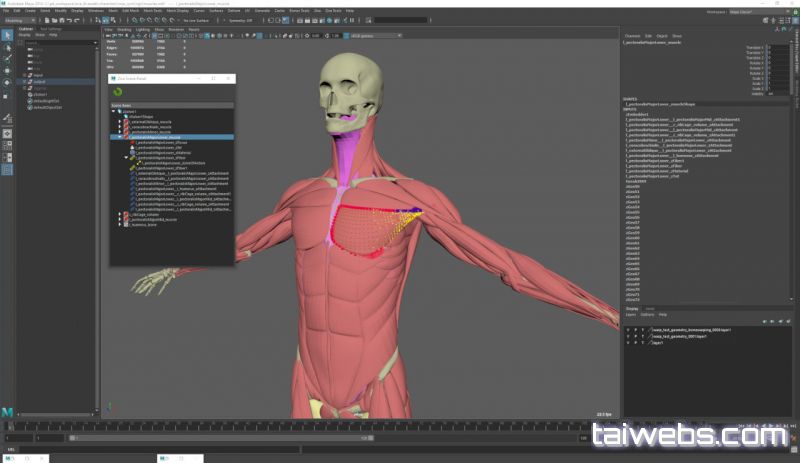Expand the l_humerus_bone tree item
800x463 pixels.
pos(120,224)
